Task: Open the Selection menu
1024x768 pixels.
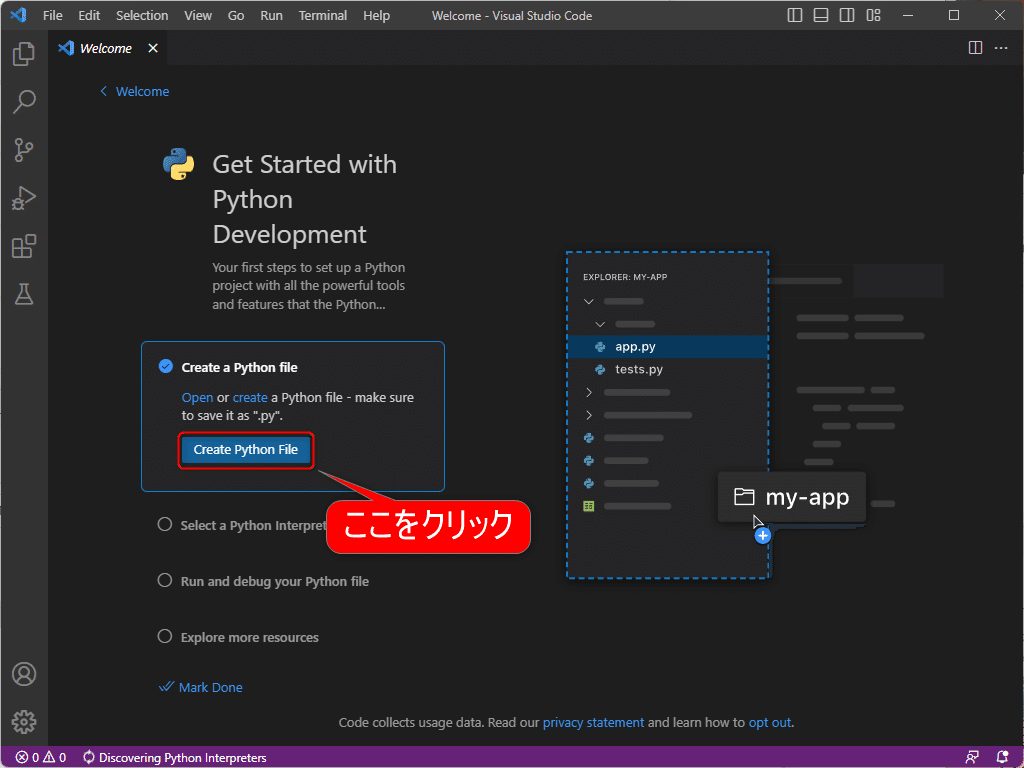Action: (142, 15)
